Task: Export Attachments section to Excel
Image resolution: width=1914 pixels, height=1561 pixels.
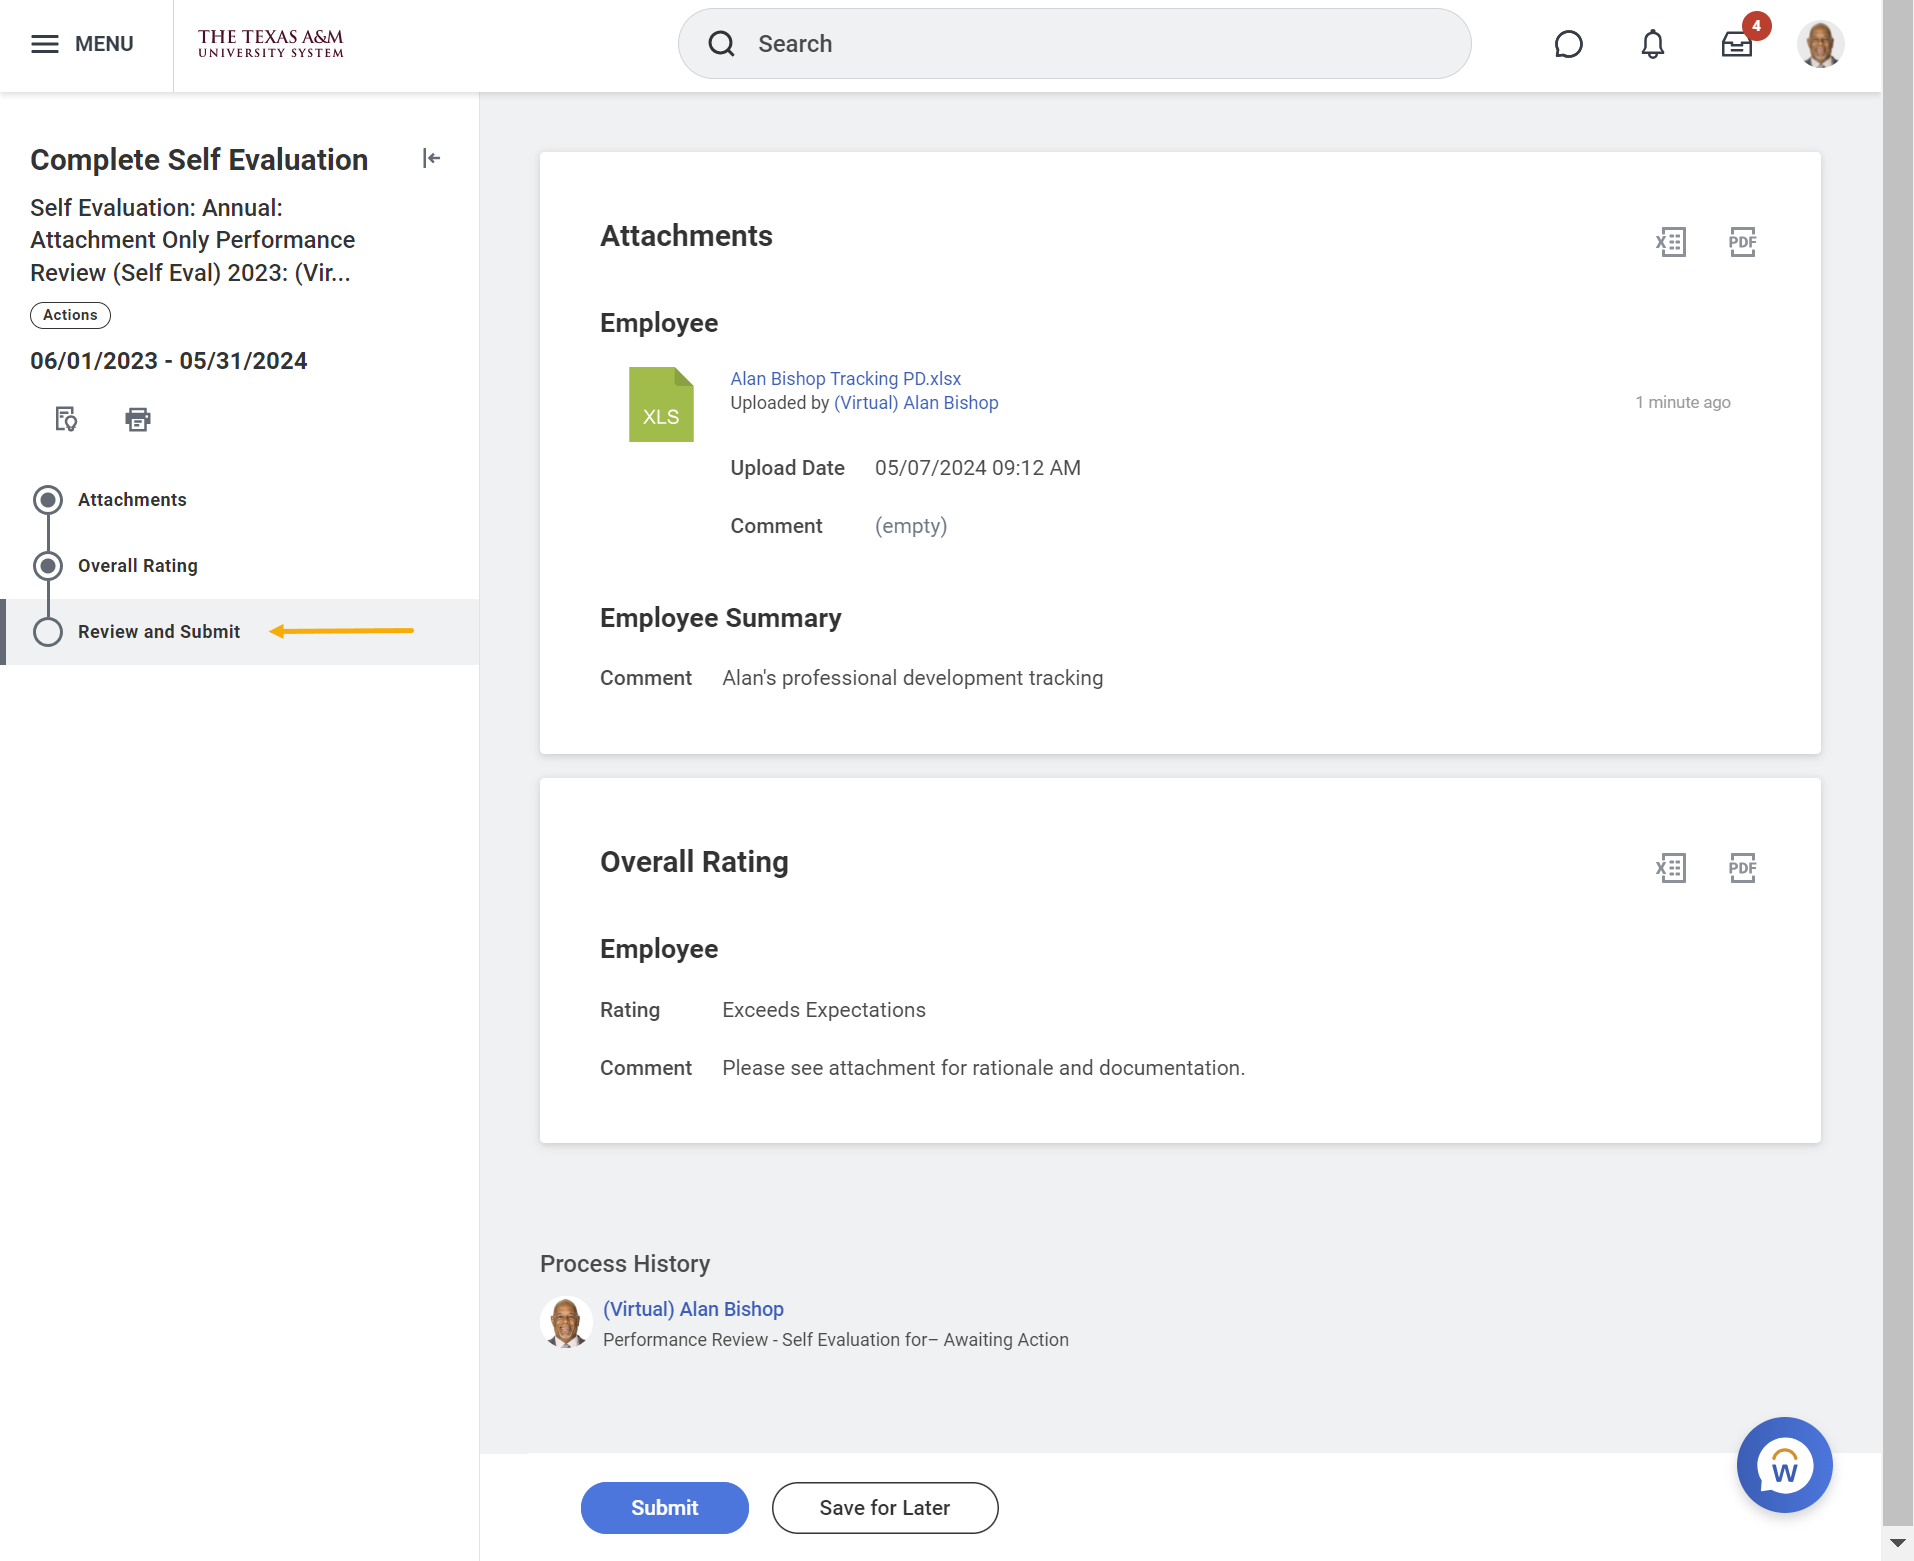Action: click(x=1670, y=242)
